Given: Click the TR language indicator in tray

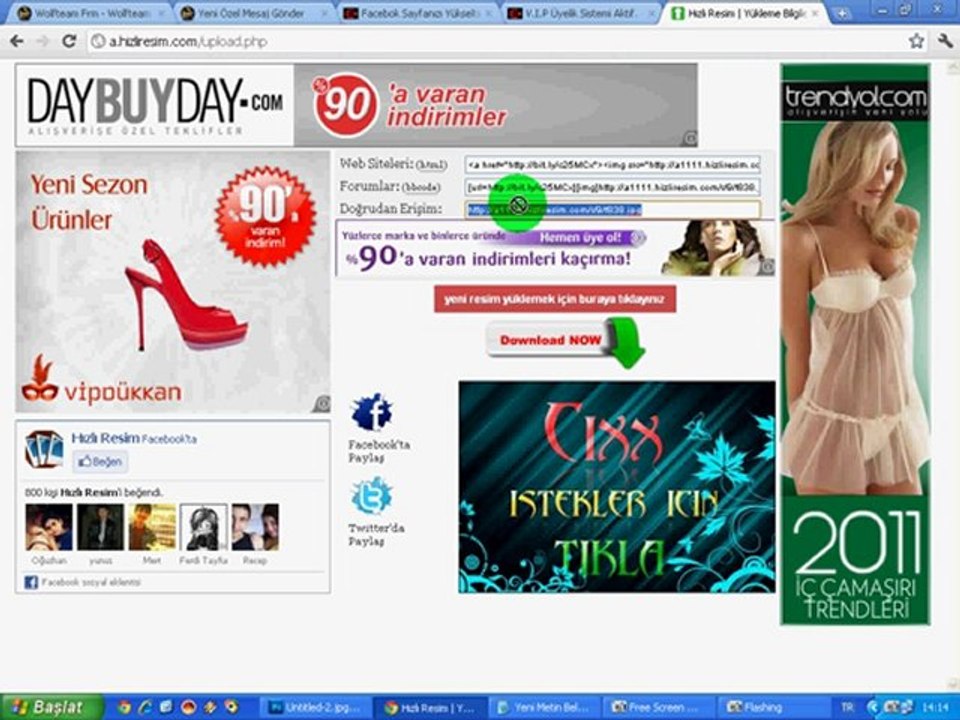Looking at the screenshot, I should point(847,708).
